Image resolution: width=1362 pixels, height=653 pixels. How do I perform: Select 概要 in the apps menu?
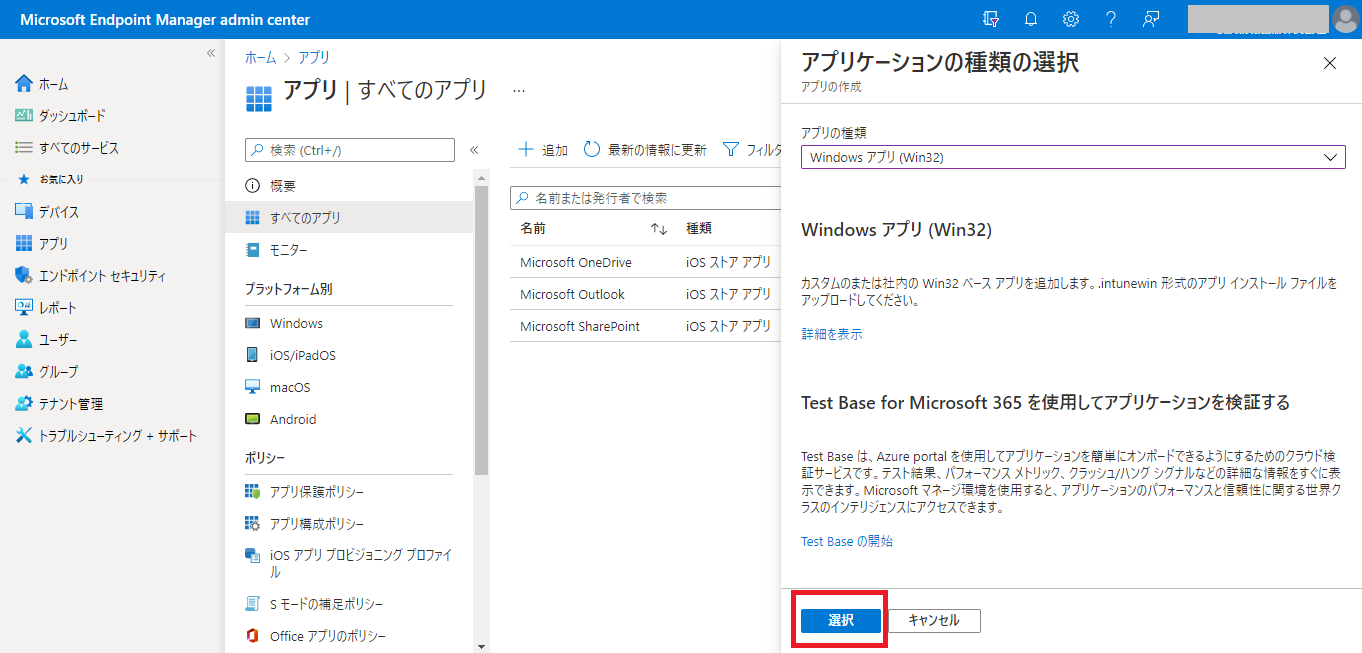pyautogui.click(x=348, y=186)
